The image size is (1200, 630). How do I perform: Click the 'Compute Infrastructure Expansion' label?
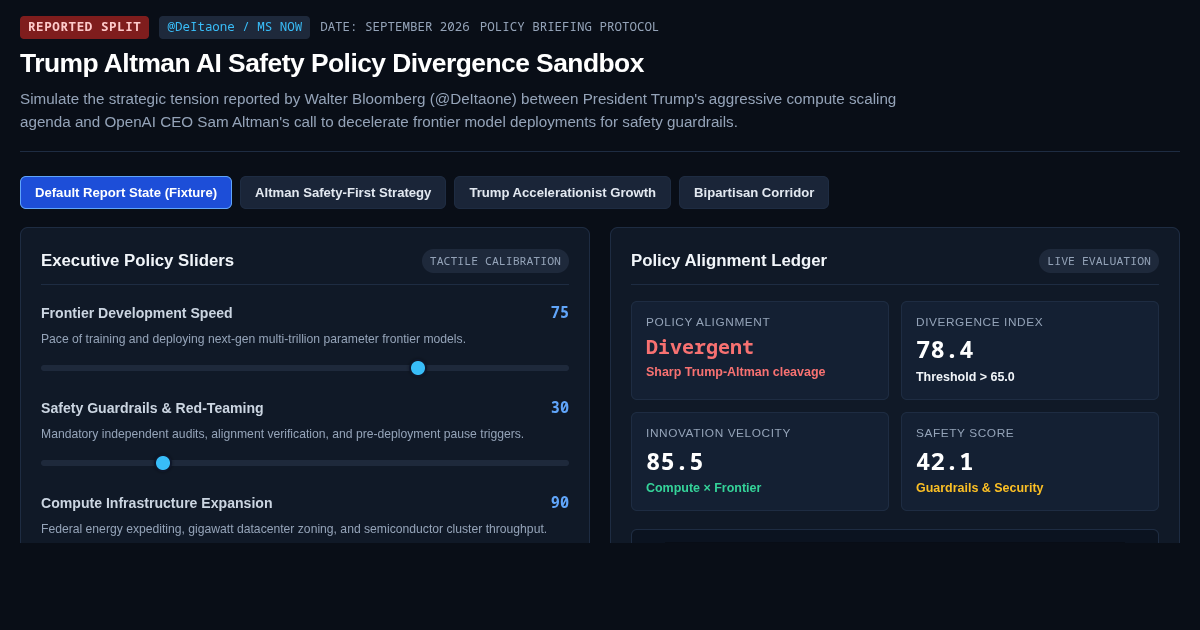[156, 503]
